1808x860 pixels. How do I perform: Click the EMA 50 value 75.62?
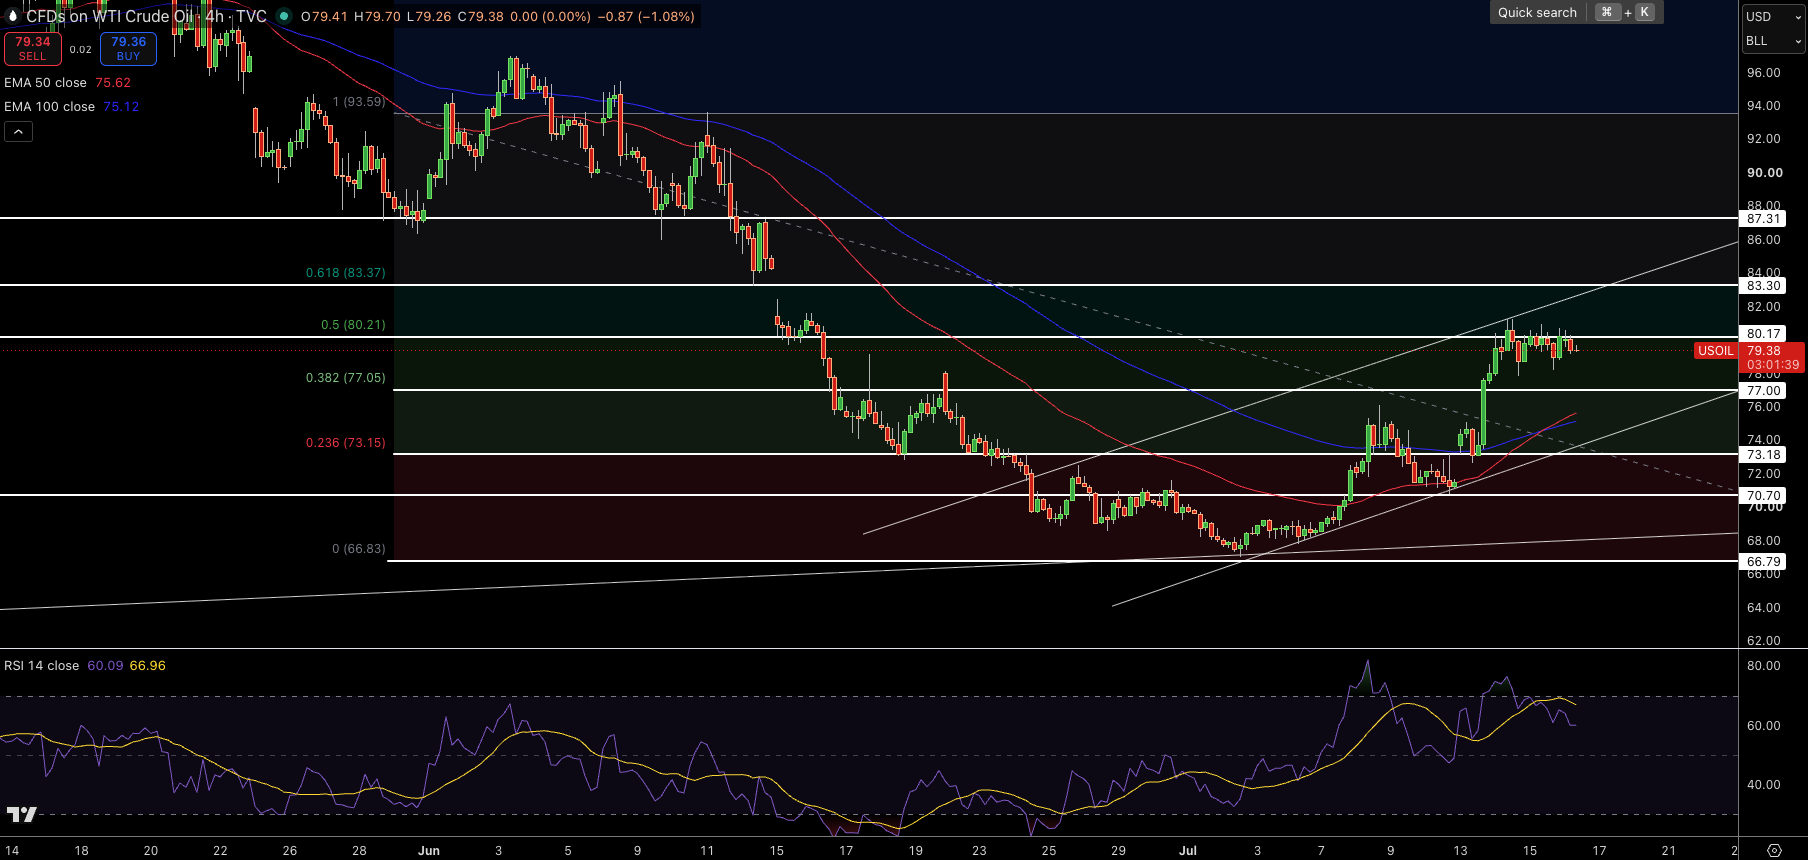coord(113,83)
